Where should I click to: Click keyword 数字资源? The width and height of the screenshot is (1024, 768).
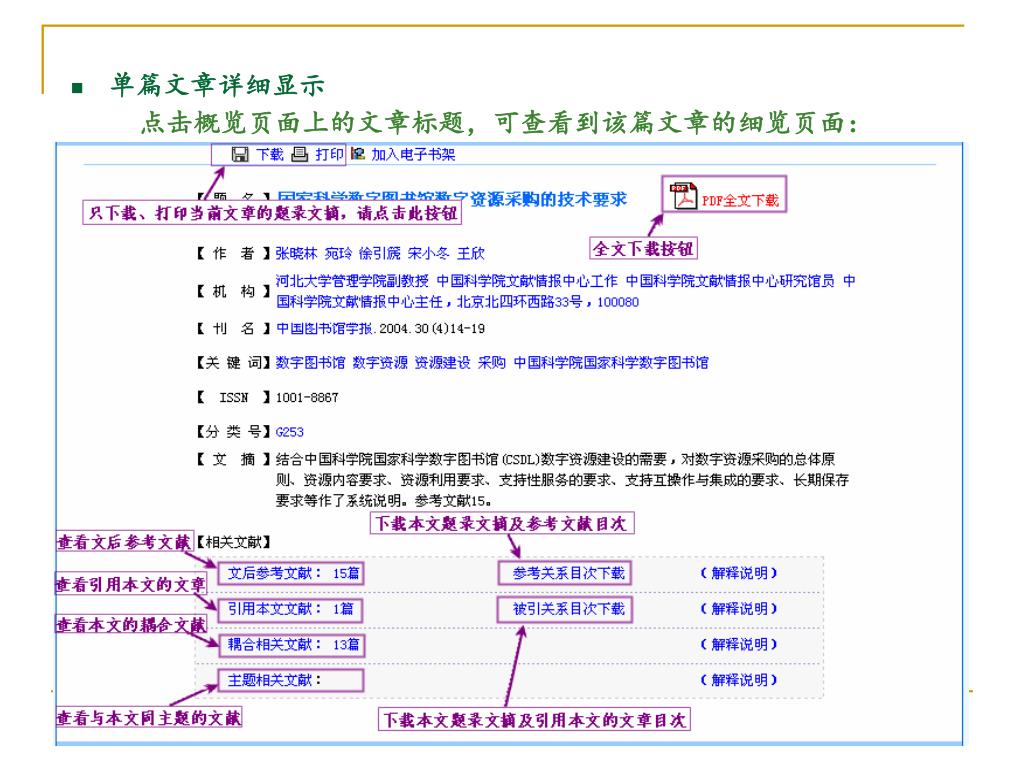380,362
